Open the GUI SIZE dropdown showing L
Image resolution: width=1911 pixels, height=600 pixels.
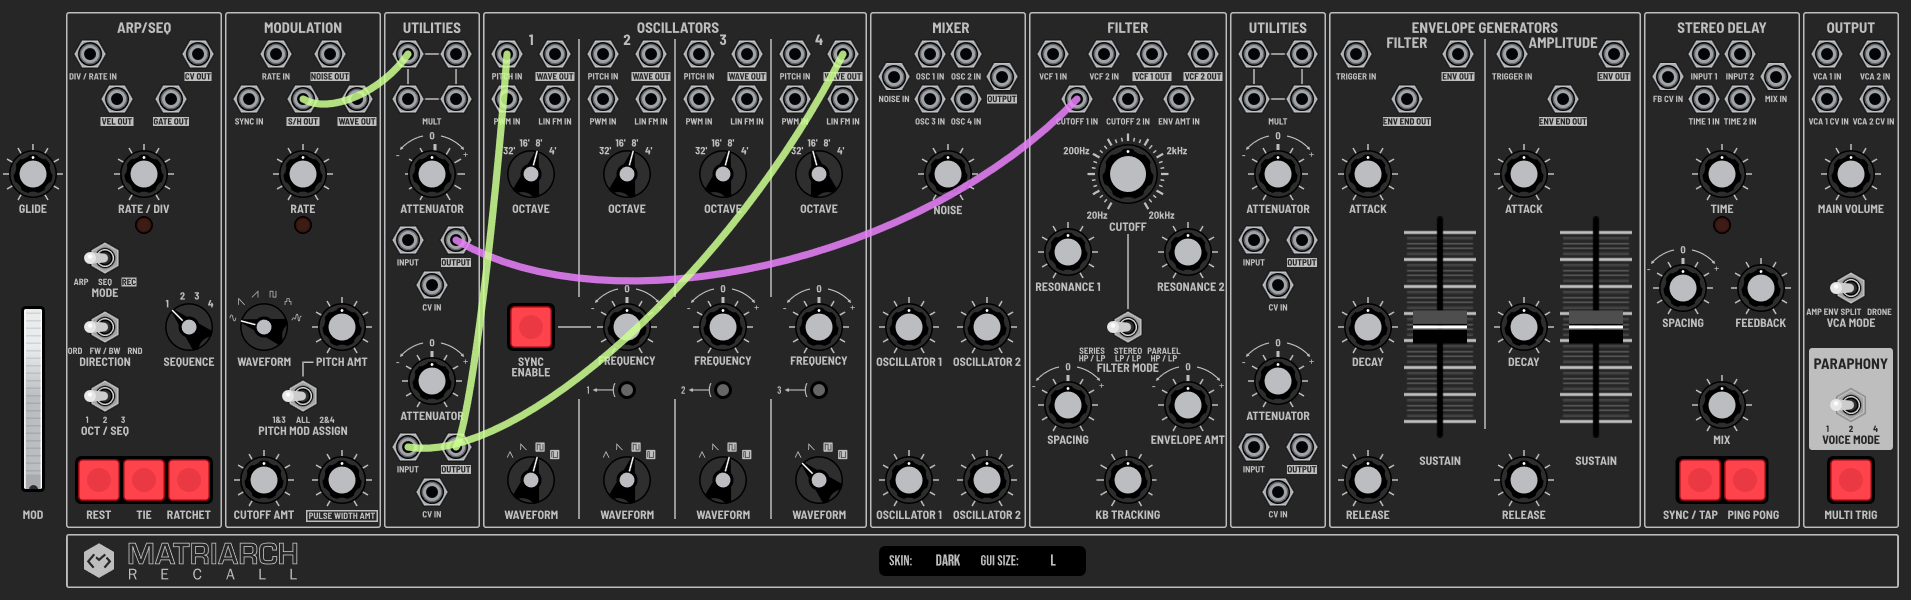(1053, 561)
